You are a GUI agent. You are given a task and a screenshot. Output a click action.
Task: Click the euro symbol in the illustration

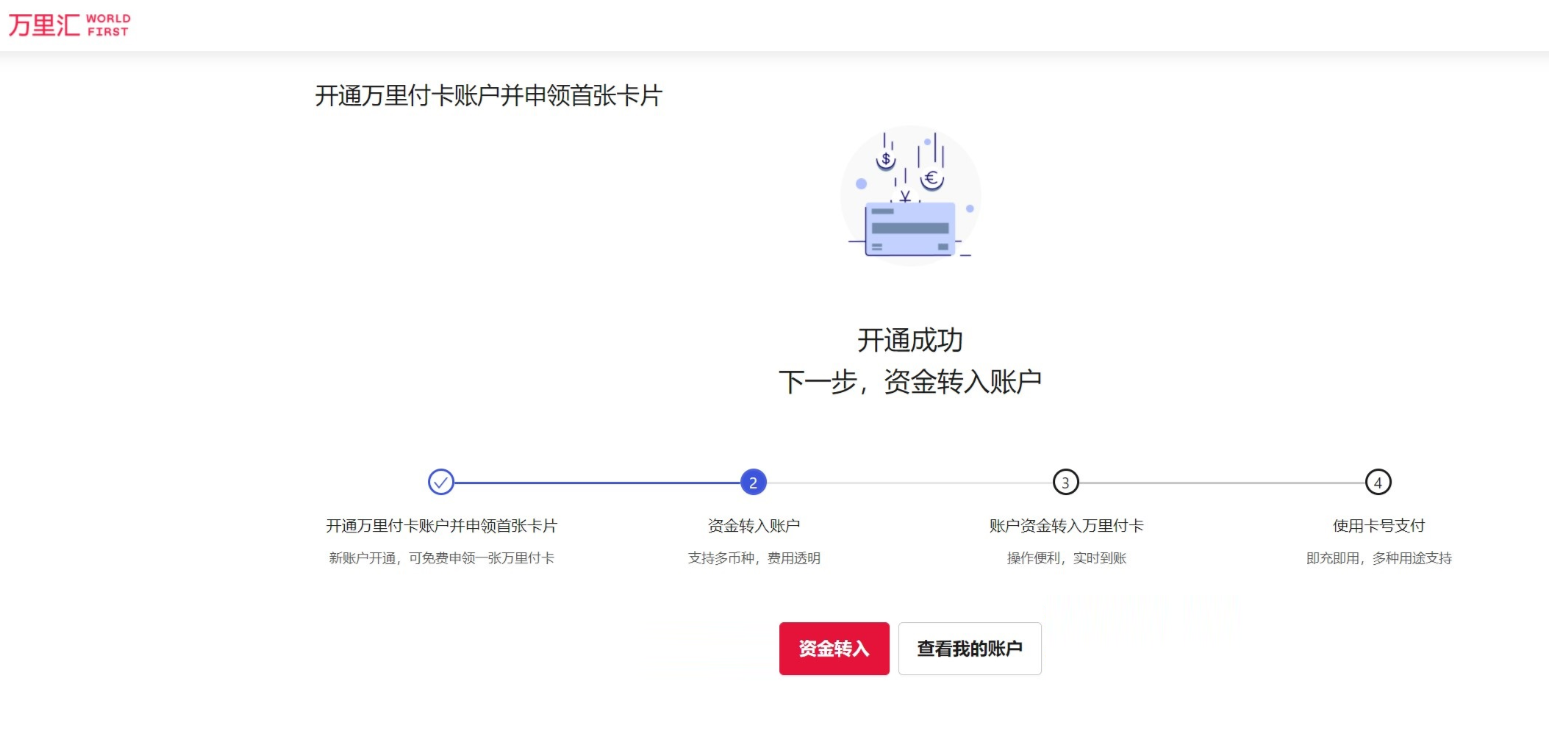coord(931,178)
